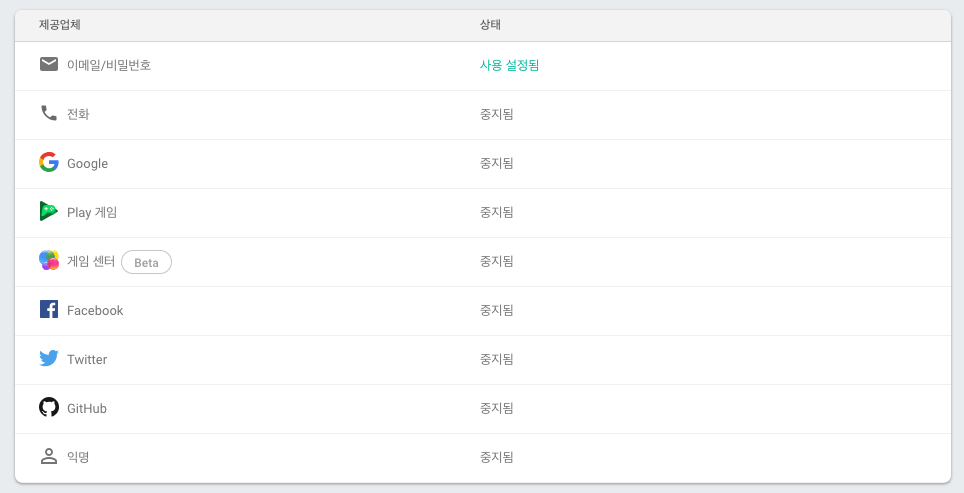Click the email envelope icon
The height and width of the screenshot is (493, 964).
pyautogui.click(x=49, y=64)
